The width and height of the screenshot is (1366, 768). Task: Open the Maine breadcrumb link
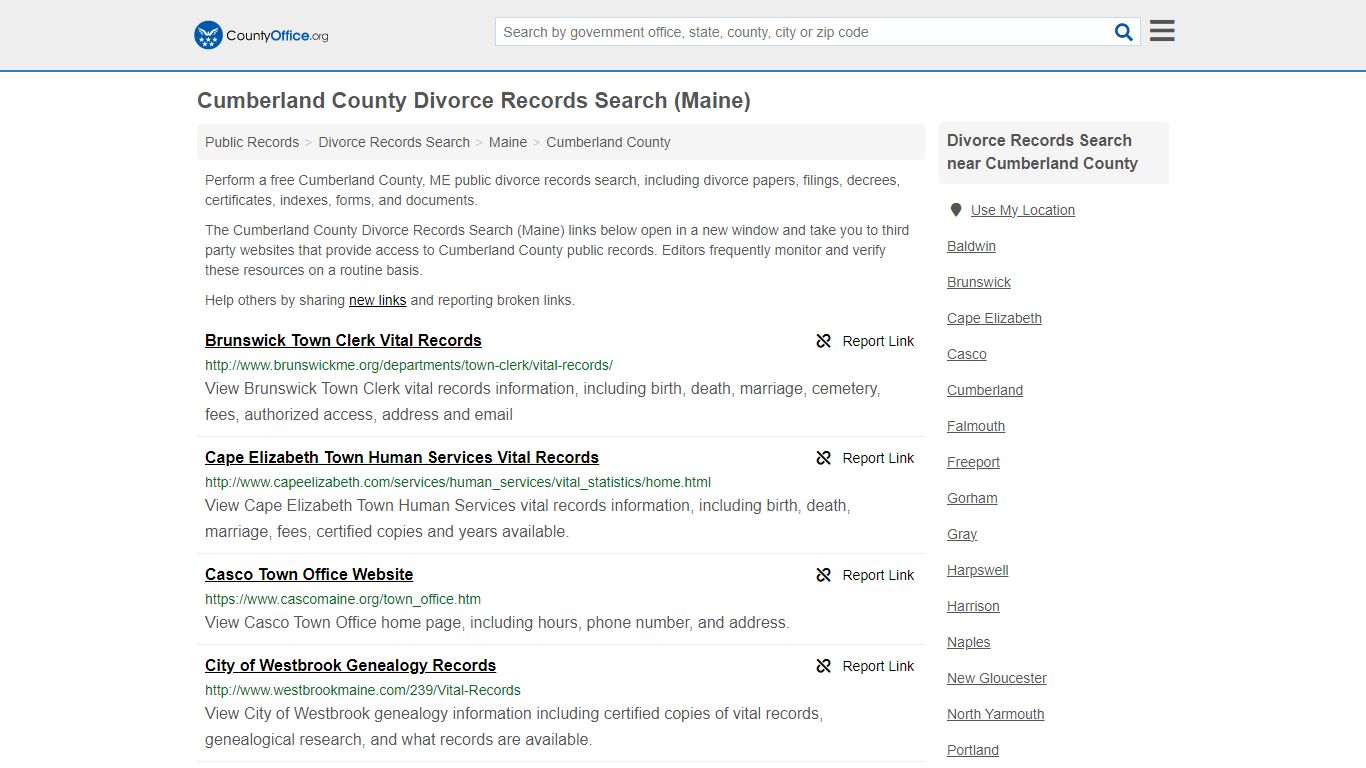coord(508,142)
